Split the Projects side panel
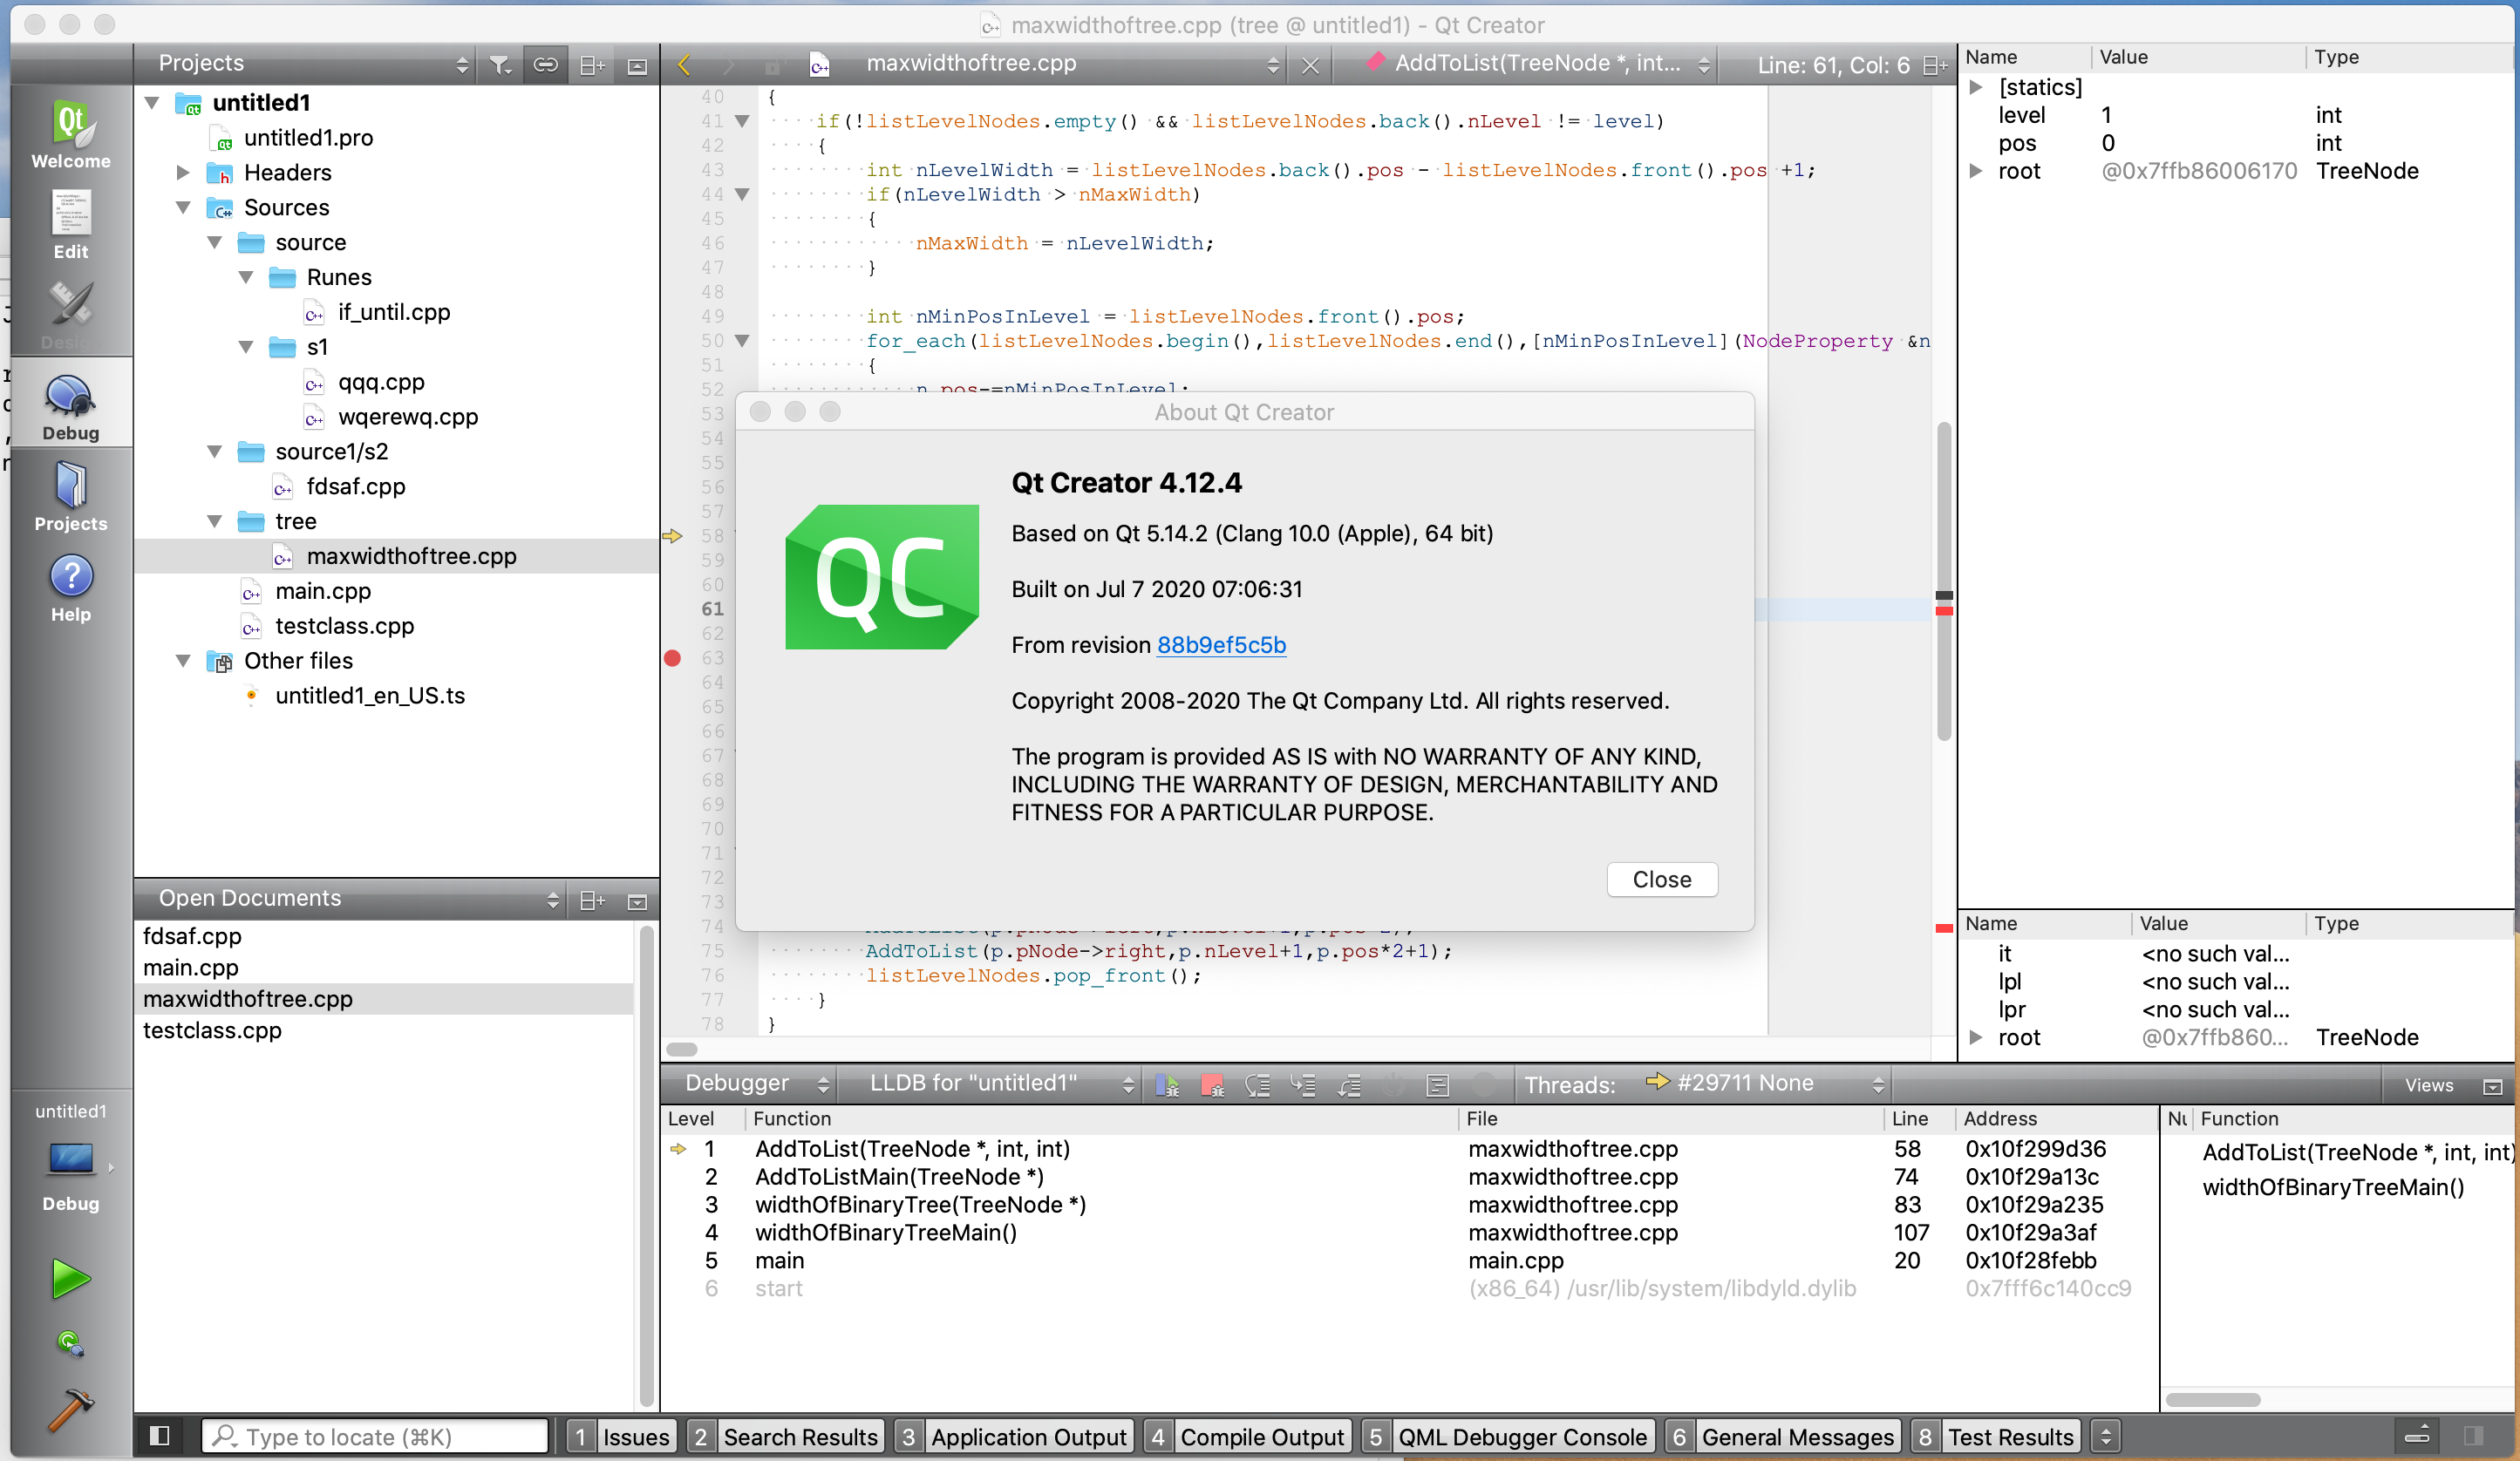The image size is (2520, 1461). pos(592,65)
